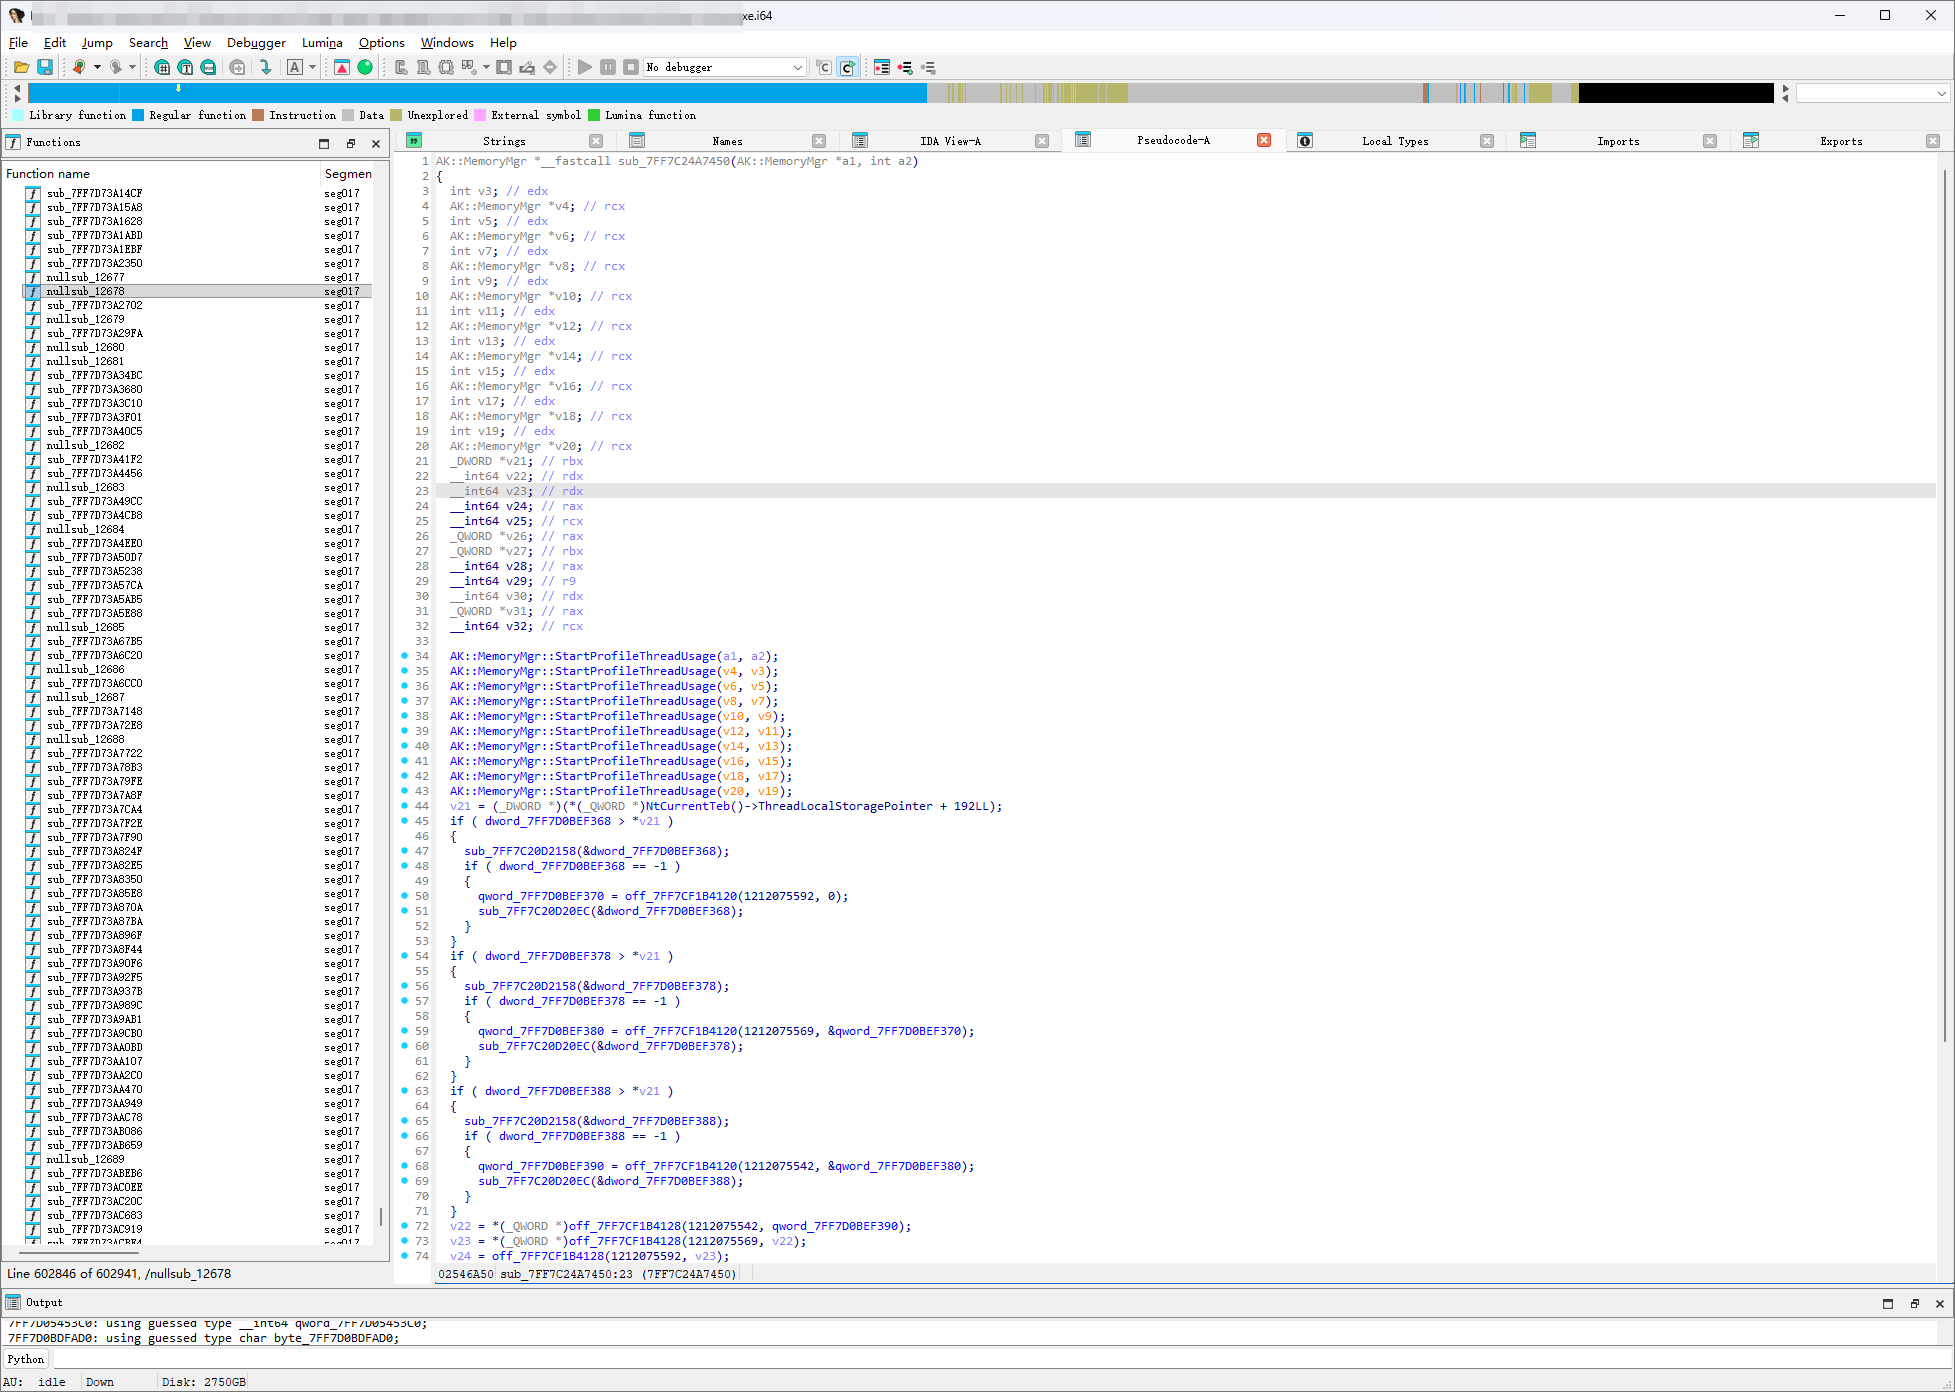Switch to the Imports tab
The height and width of the screenshot is (1392, 1955).
(1617, 141)
